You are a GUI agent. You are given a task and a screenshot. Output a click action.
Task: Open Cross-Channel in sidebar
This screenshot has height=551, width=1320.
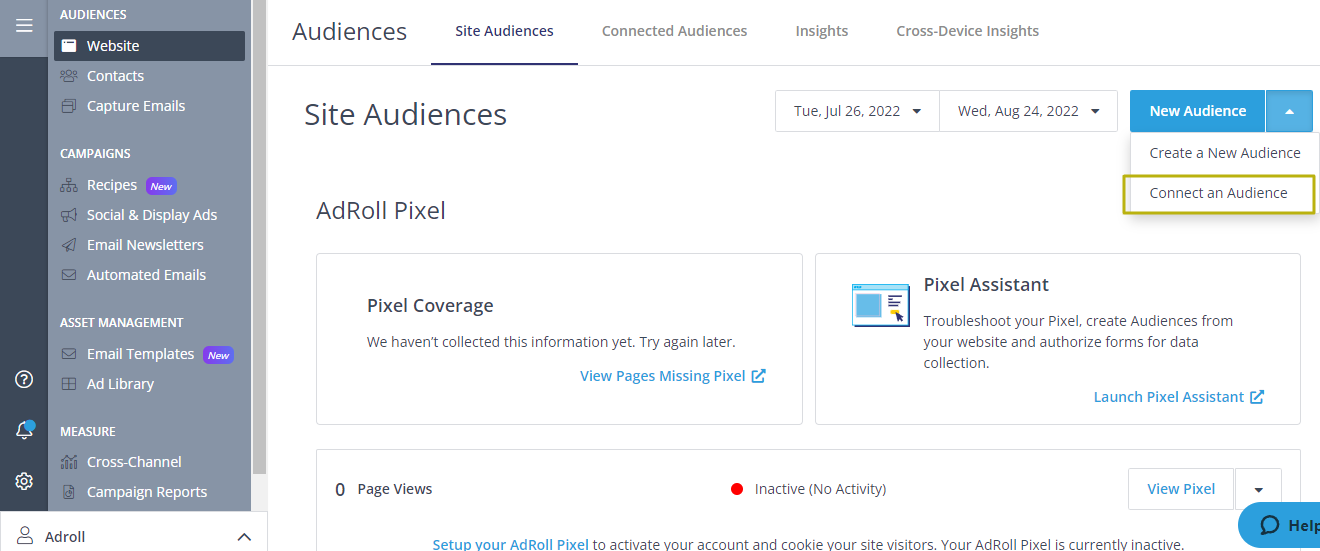pos(134,462)
